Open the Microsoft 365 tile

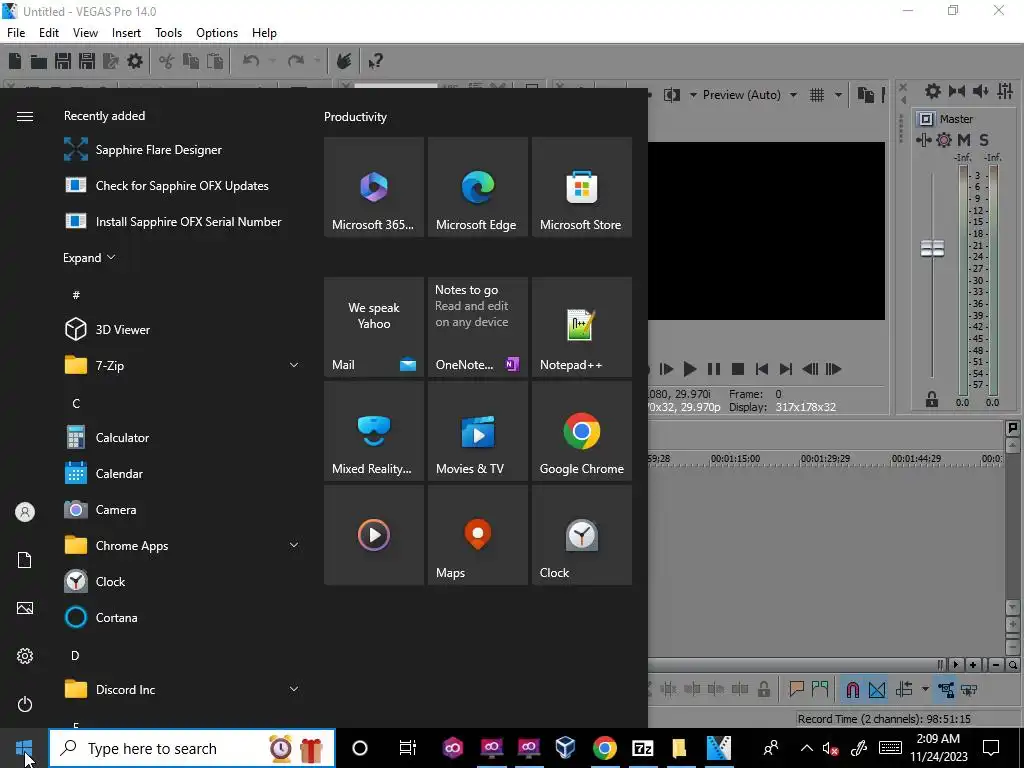click(x=374, y=187)
